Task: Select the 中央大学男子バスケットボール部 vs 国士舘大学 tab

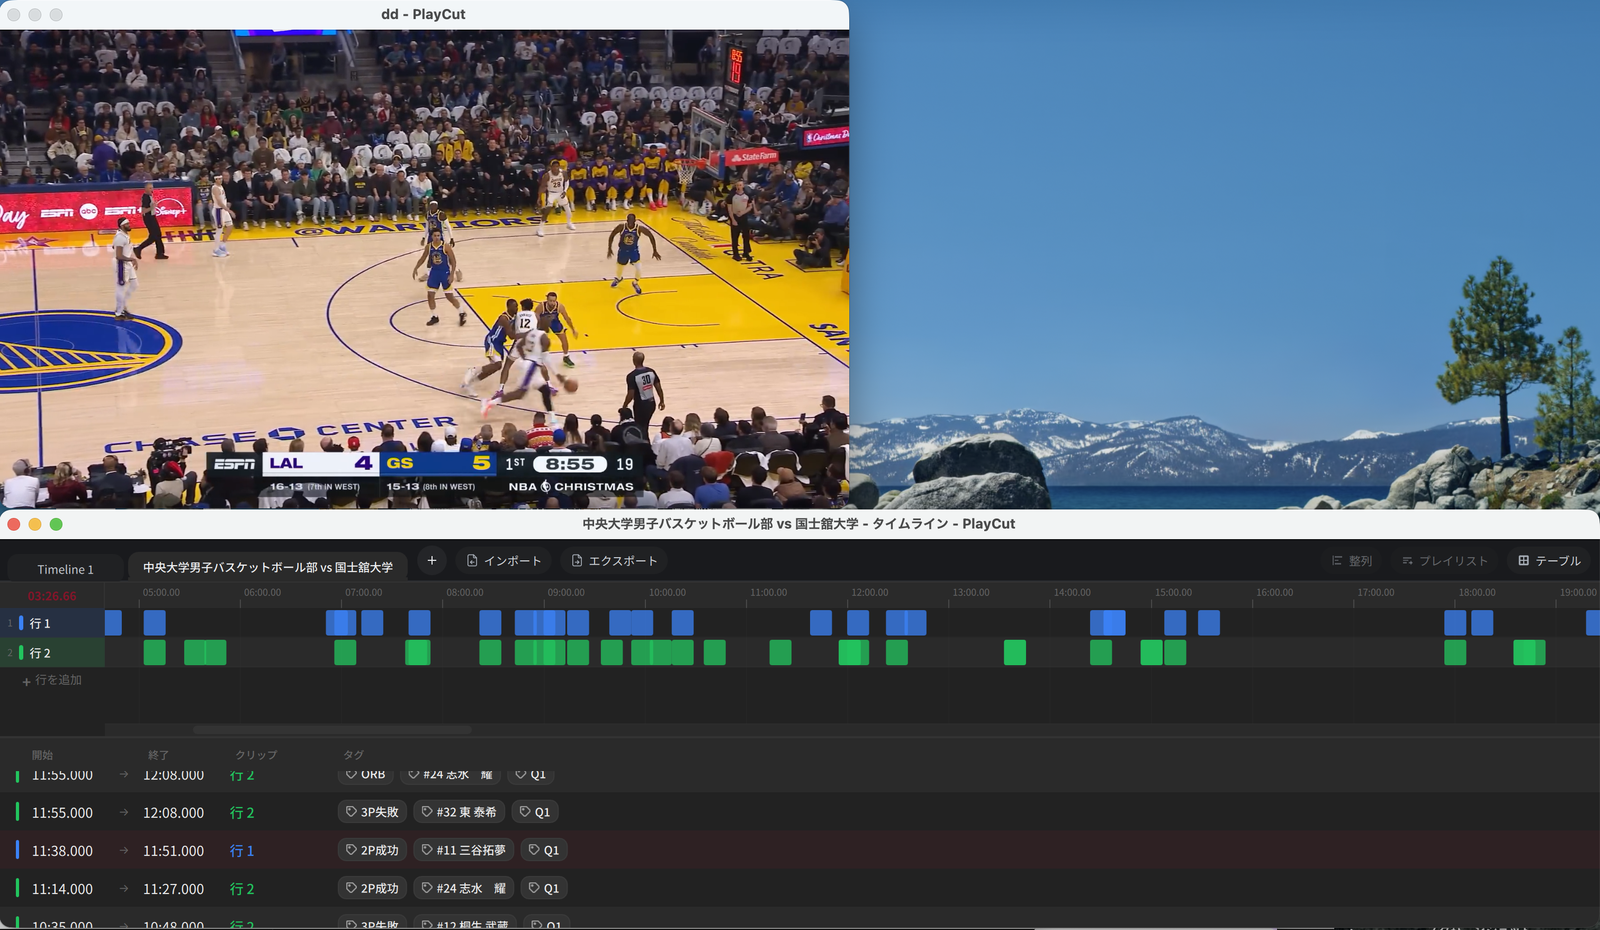Action: (x=267, y=567)
